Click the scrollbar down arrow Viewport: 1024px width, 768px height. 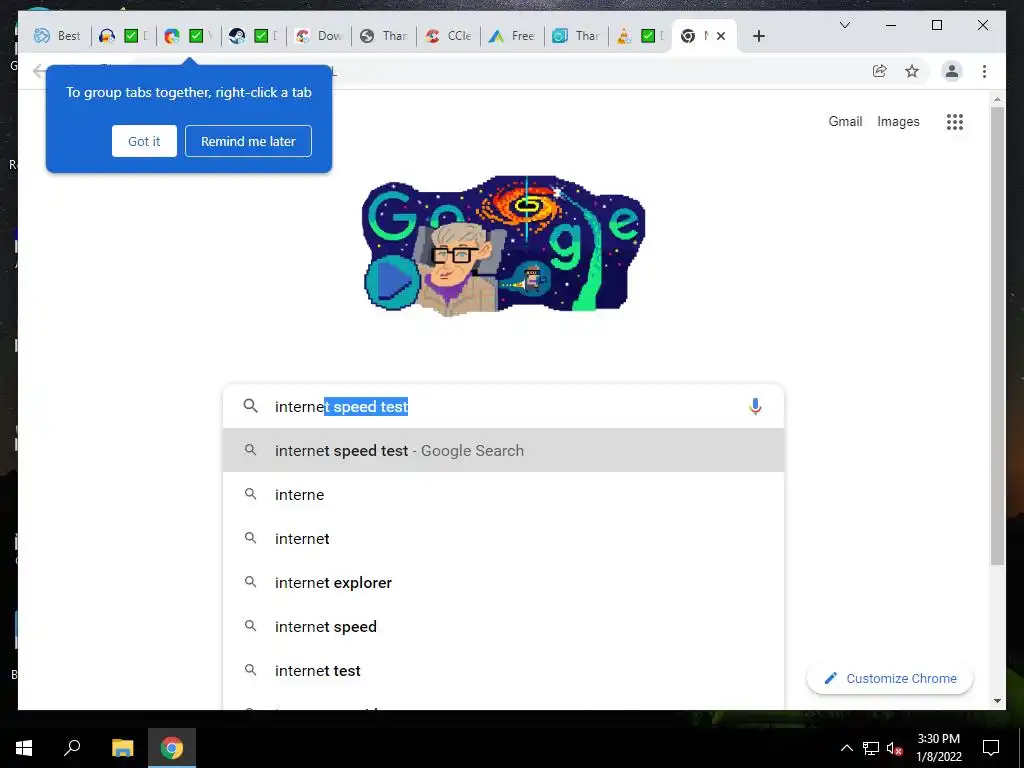click(997, 701)
